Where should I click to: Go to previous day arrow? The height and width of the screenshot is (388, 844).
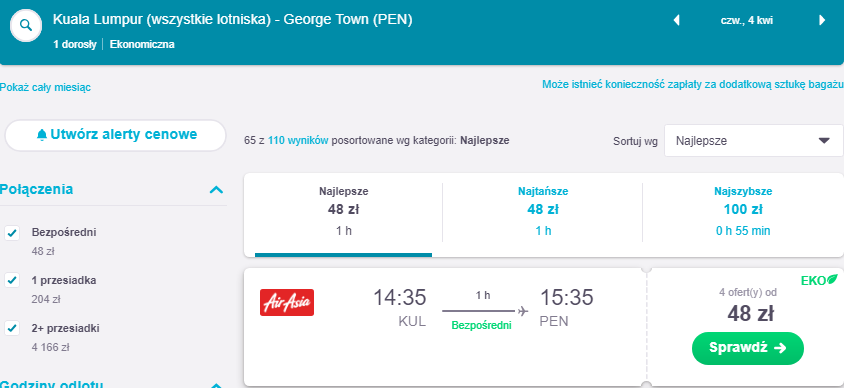pyautogui.click(x=677, y=20)
